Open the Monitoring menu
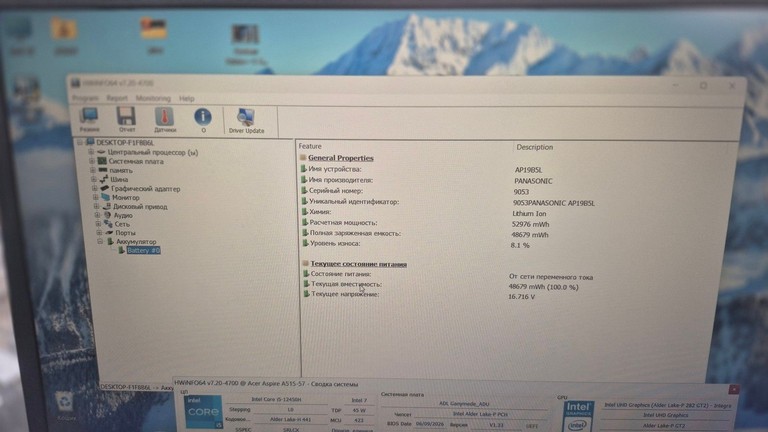 point(153,98)
